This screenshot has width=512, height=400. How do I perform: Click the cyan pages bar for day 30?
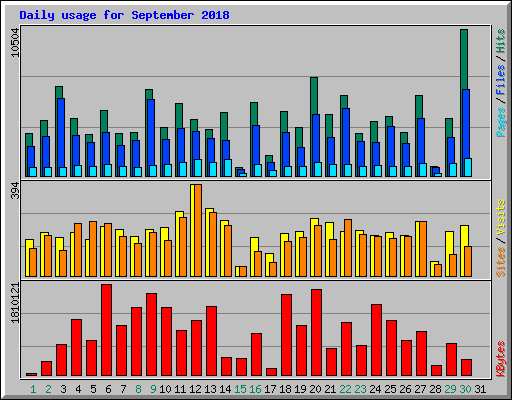click(468, 167)
